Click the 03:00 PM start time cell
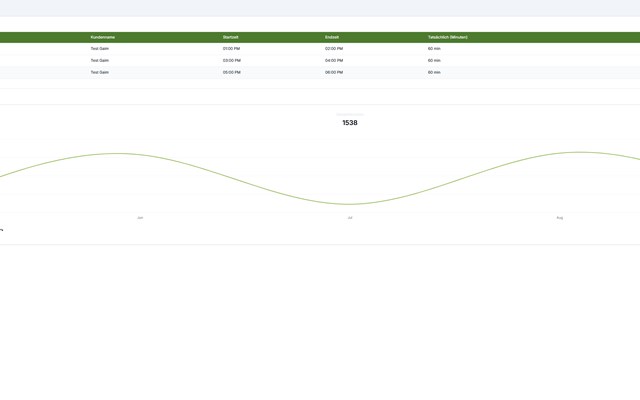Viewport: 640px width, 400px height. click(231, 60)
